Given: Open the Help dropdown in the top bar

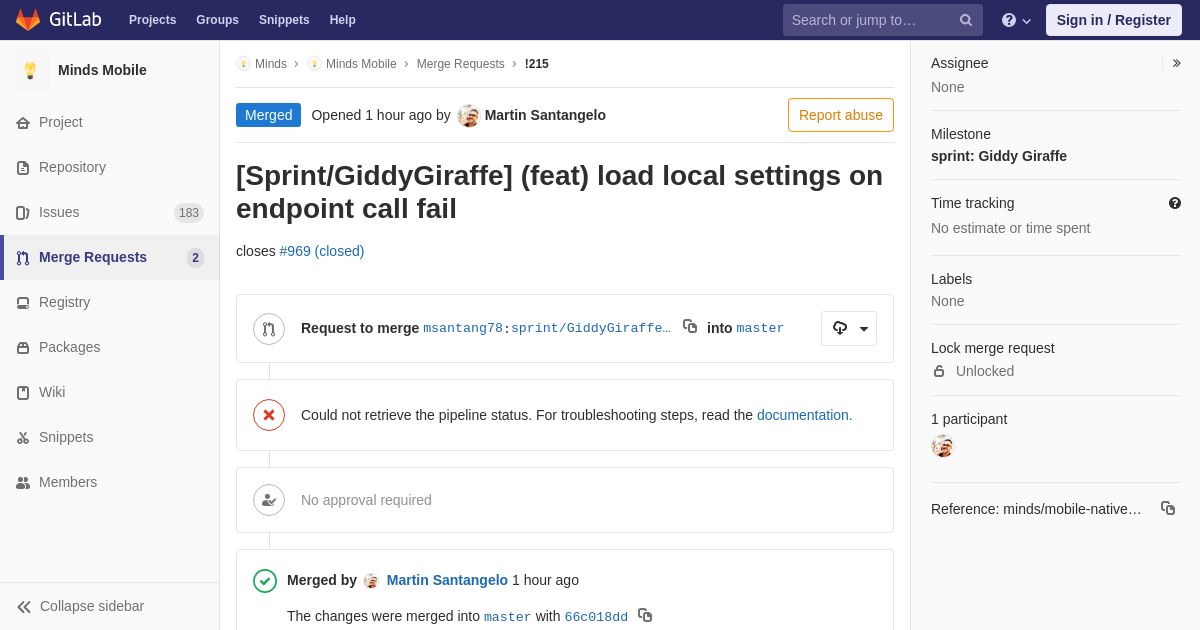Looking at the screenshot, I should coord(1016,20).
